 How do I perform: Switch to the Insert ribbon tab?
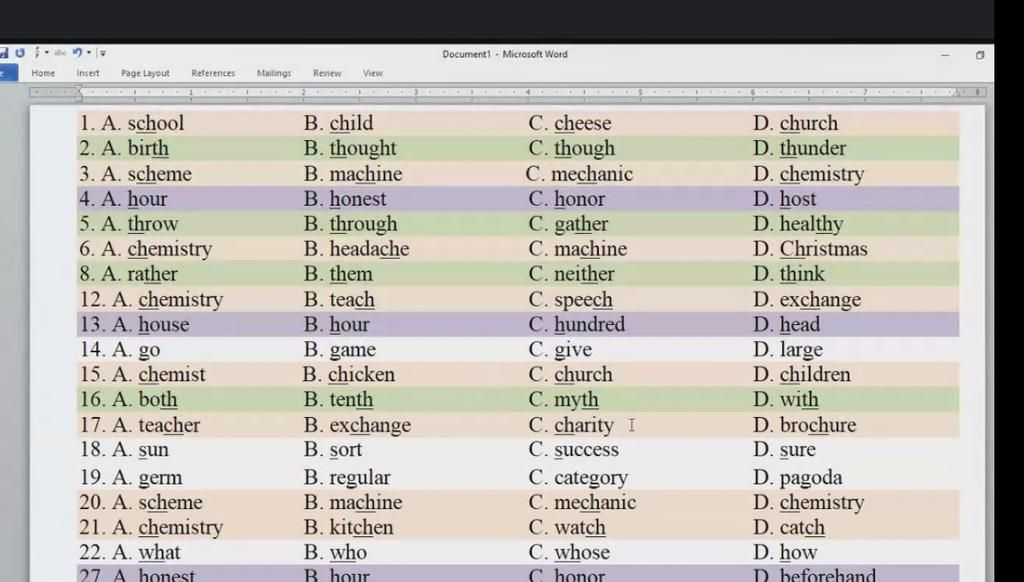pyautogui.click(x=88, y=73)
